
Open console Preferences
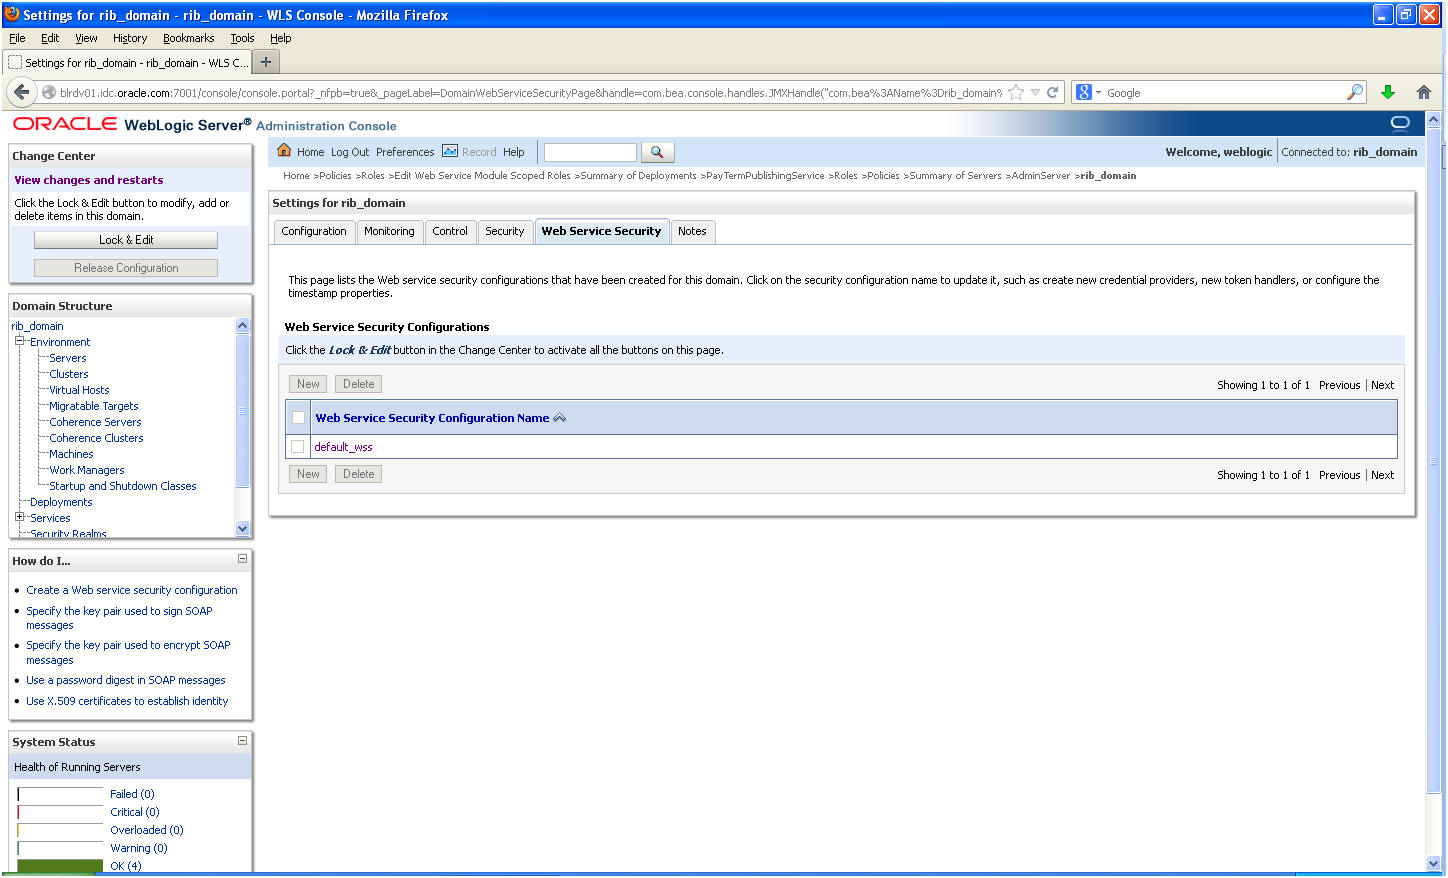click(405, 152)
